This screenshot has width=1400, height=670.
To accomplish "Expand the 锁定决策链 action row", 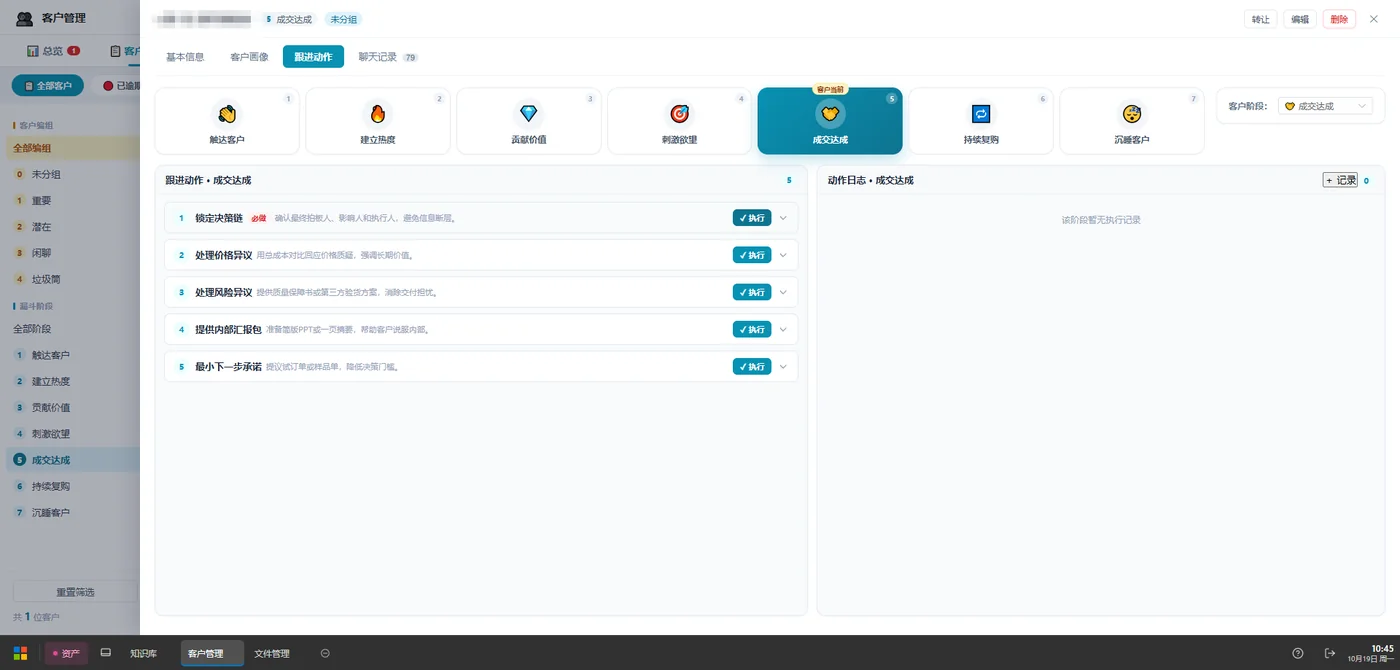I will [784, 218].
